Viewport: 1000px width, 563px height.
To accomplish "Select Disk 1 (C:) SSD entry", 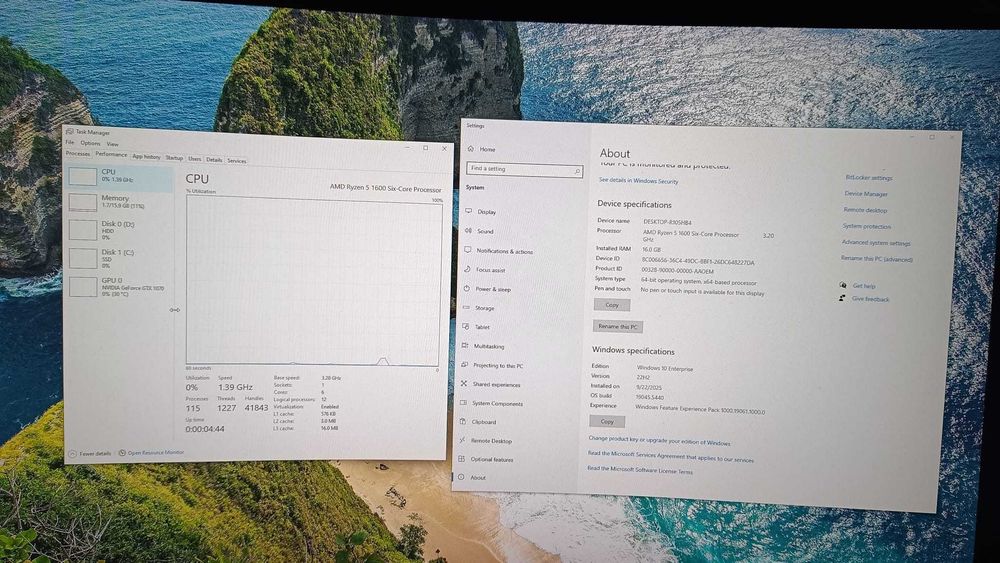I will (x=119, y=258).
